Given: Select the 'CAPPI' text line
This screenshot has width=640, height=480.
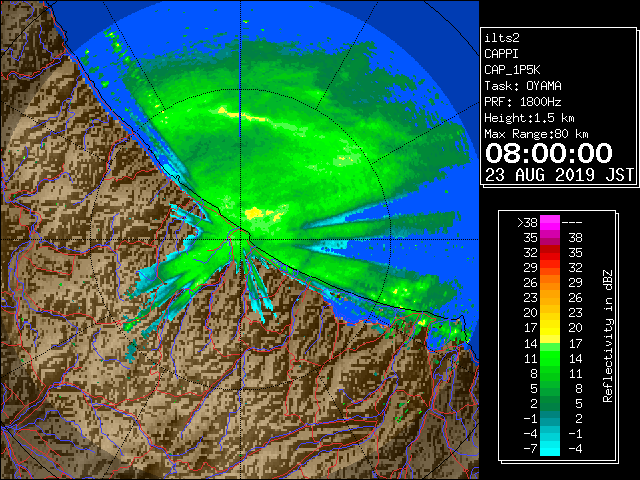Looking at the screenshot, I should (501, 54).
